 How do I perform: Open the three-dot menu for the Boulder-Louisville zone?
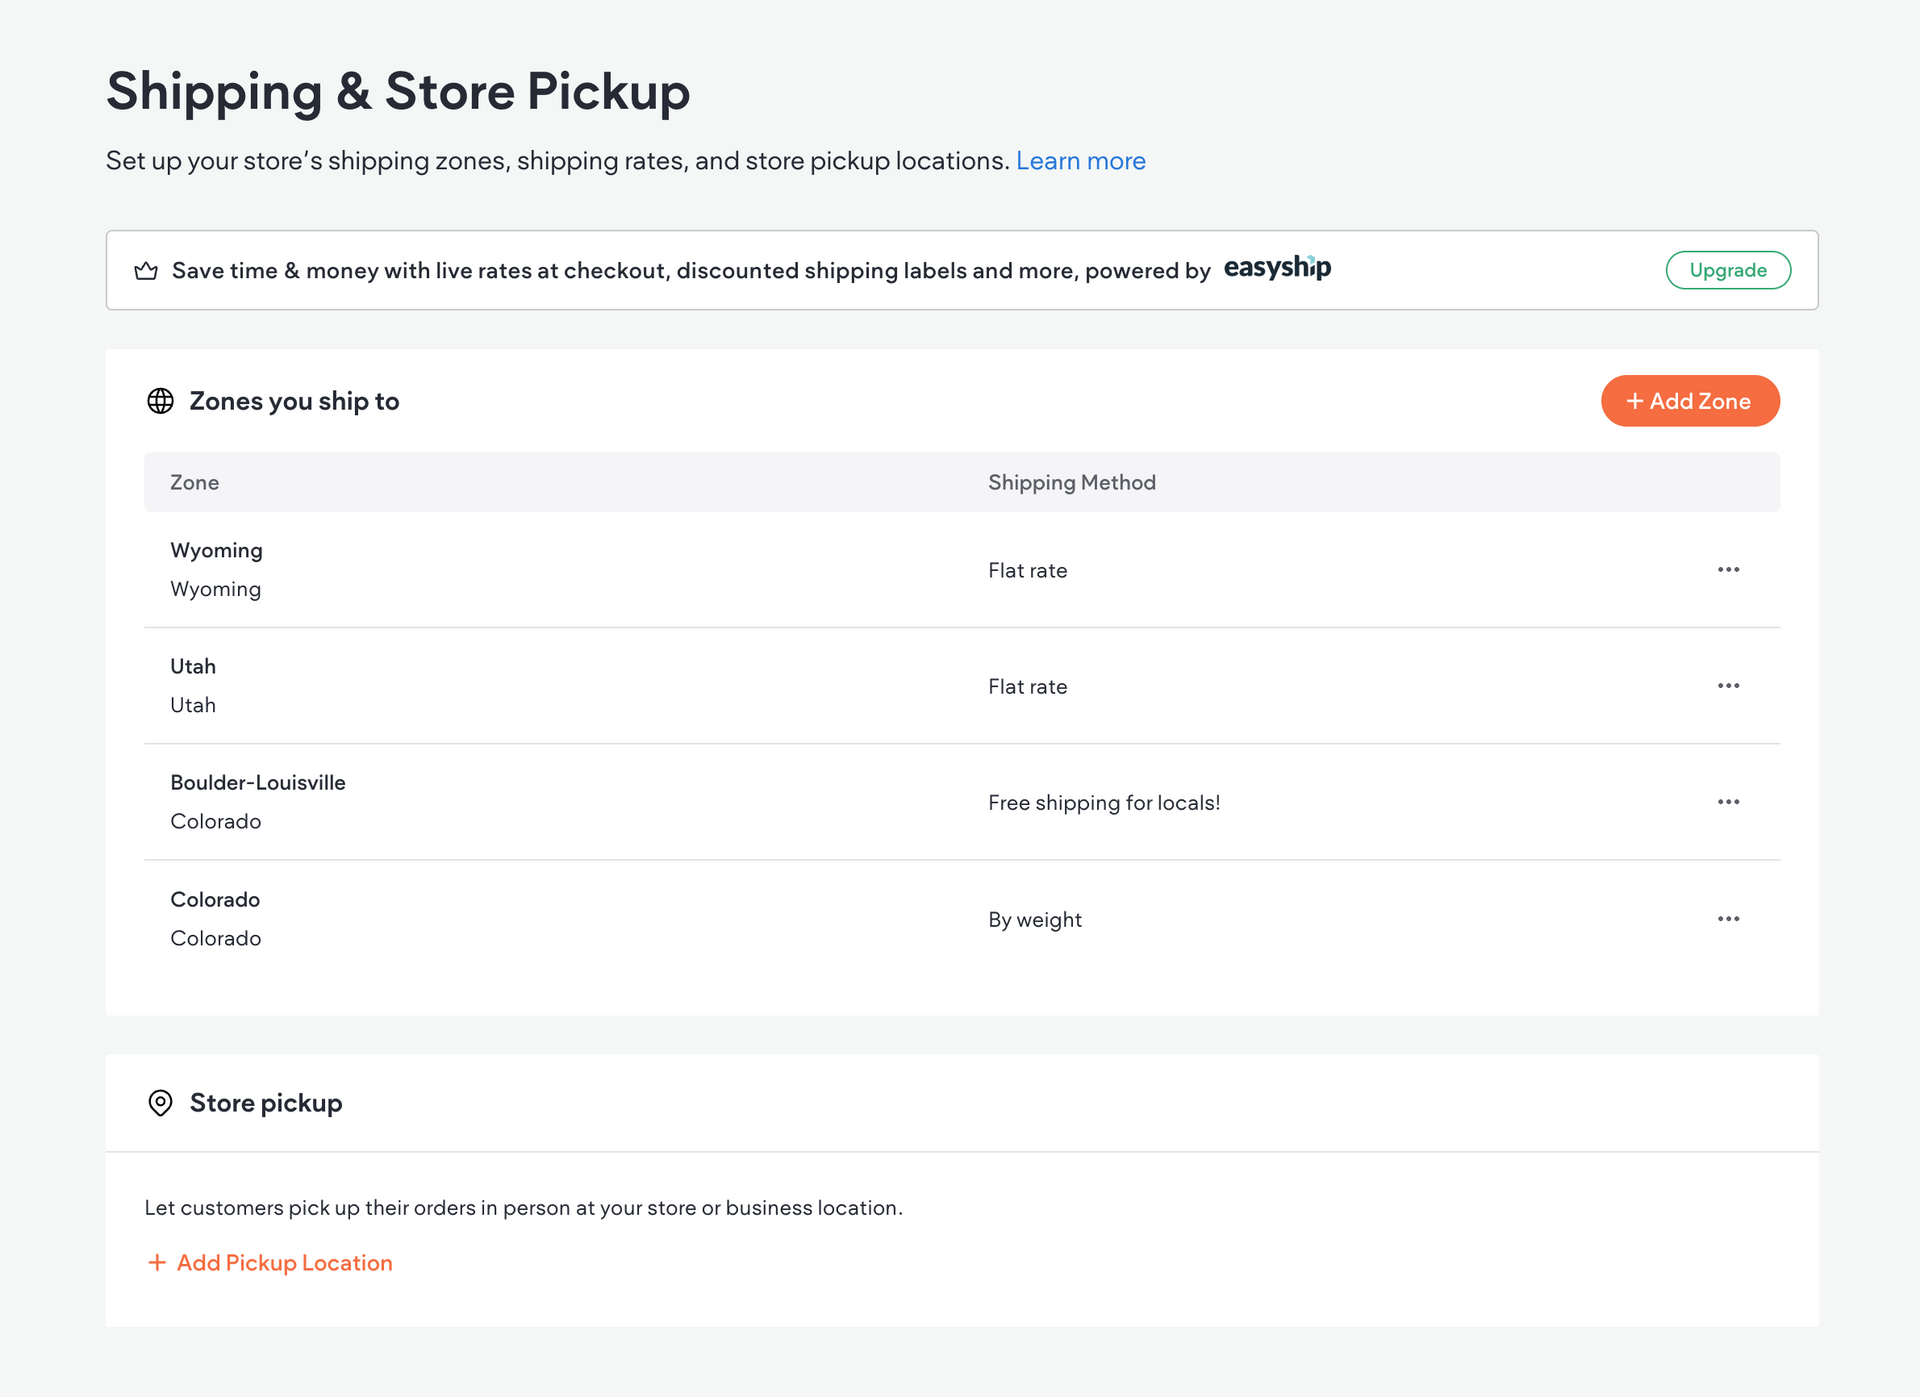1728,802
